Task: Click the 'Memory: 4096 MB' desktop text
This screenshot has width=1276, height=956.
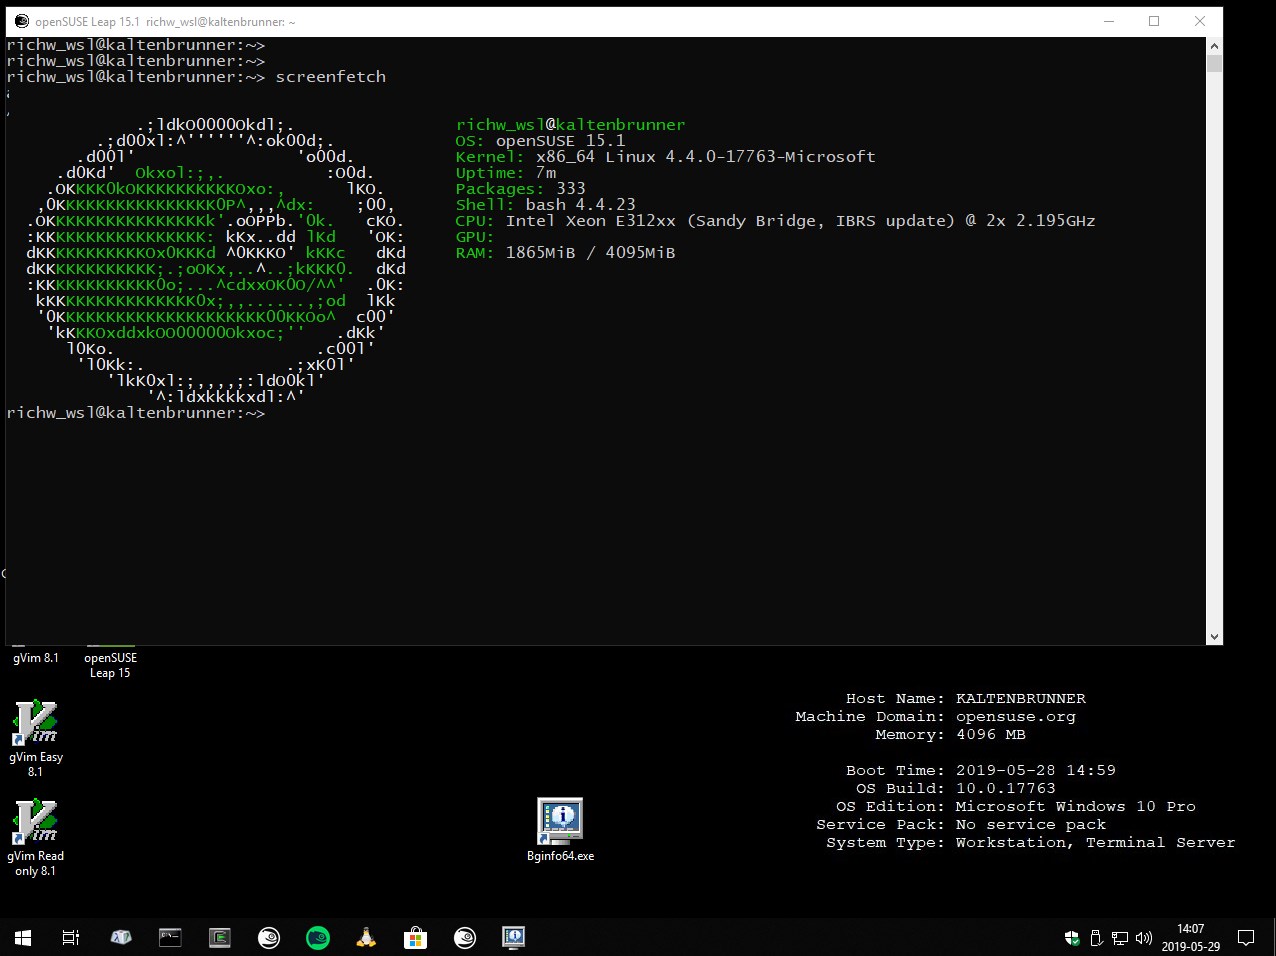Action: (x=950, y=735)
